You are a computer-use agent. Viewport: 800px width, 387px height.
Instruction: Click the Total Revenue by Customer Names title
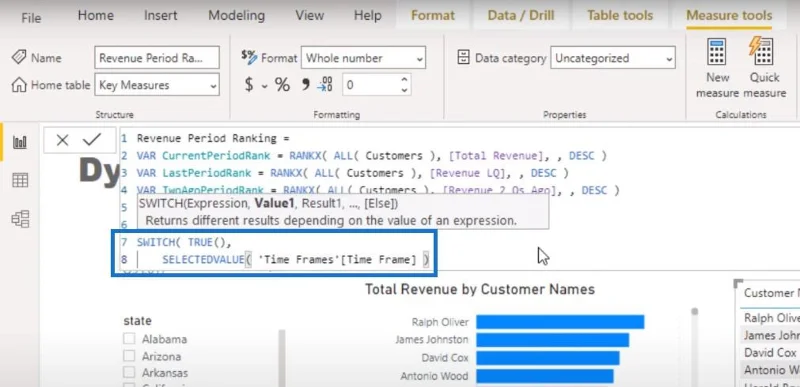pos(480,290)
